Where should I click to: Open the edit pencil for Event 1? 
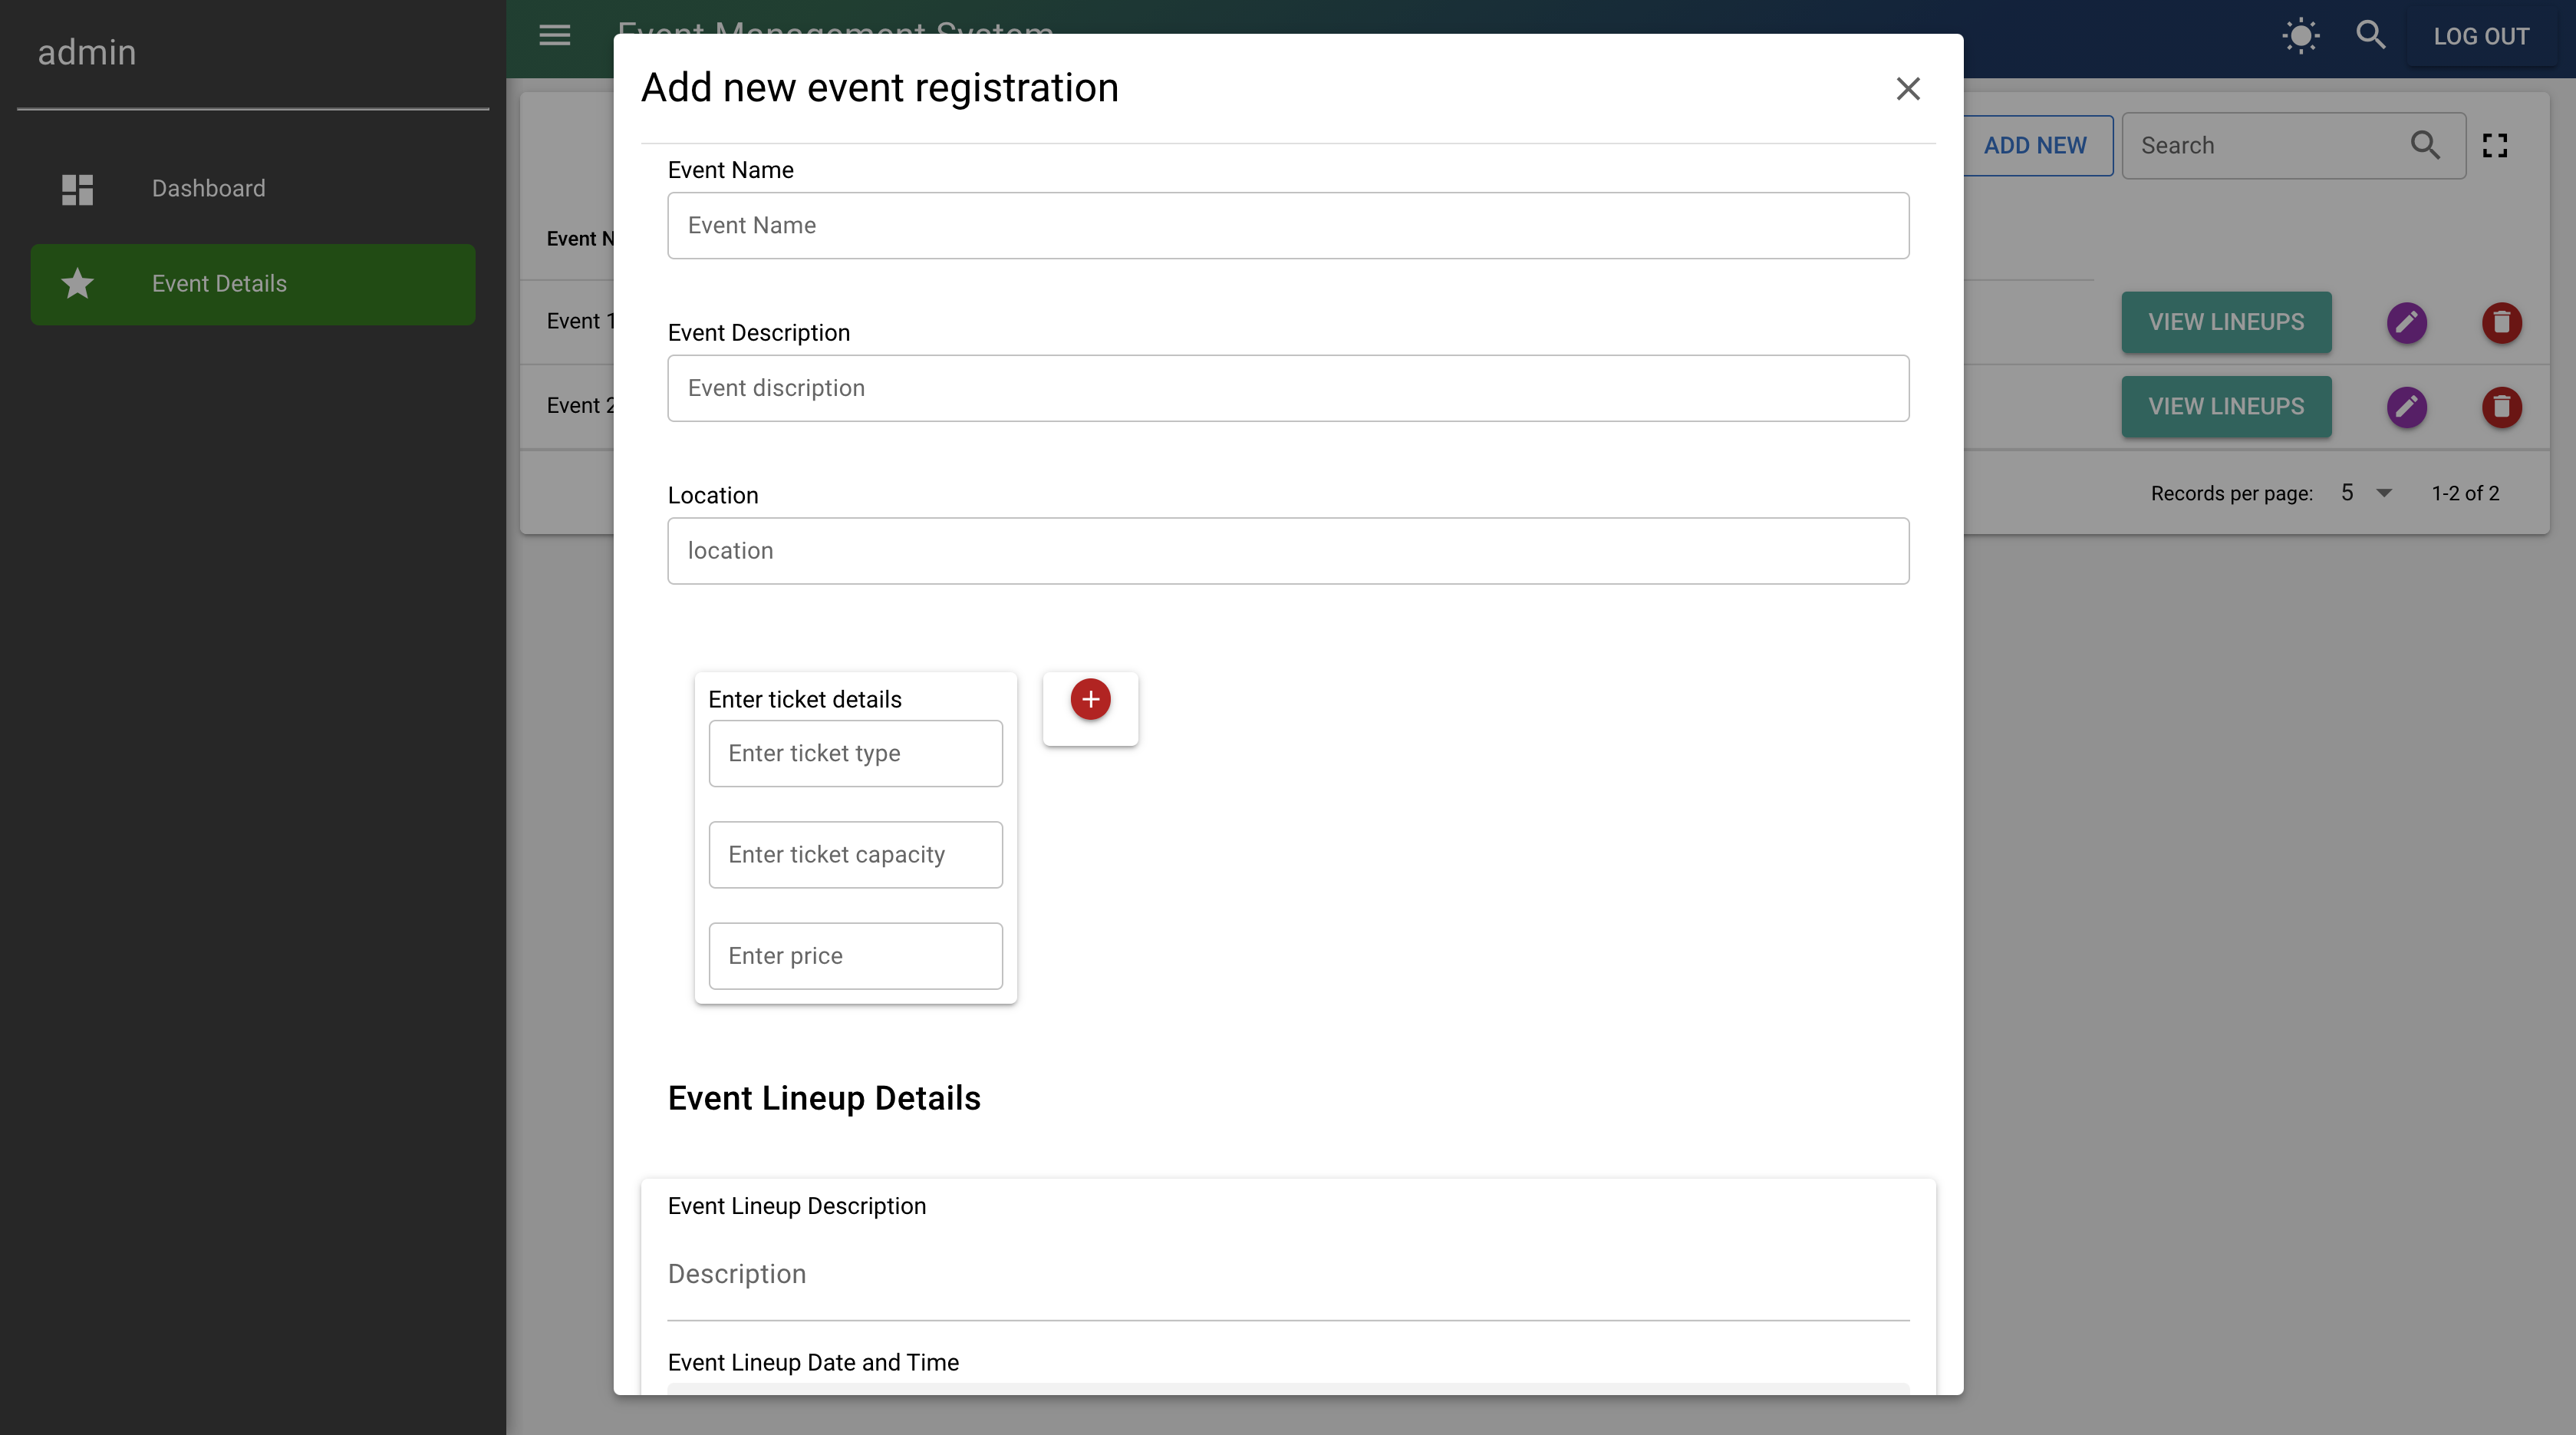[x=2407, y=322]
